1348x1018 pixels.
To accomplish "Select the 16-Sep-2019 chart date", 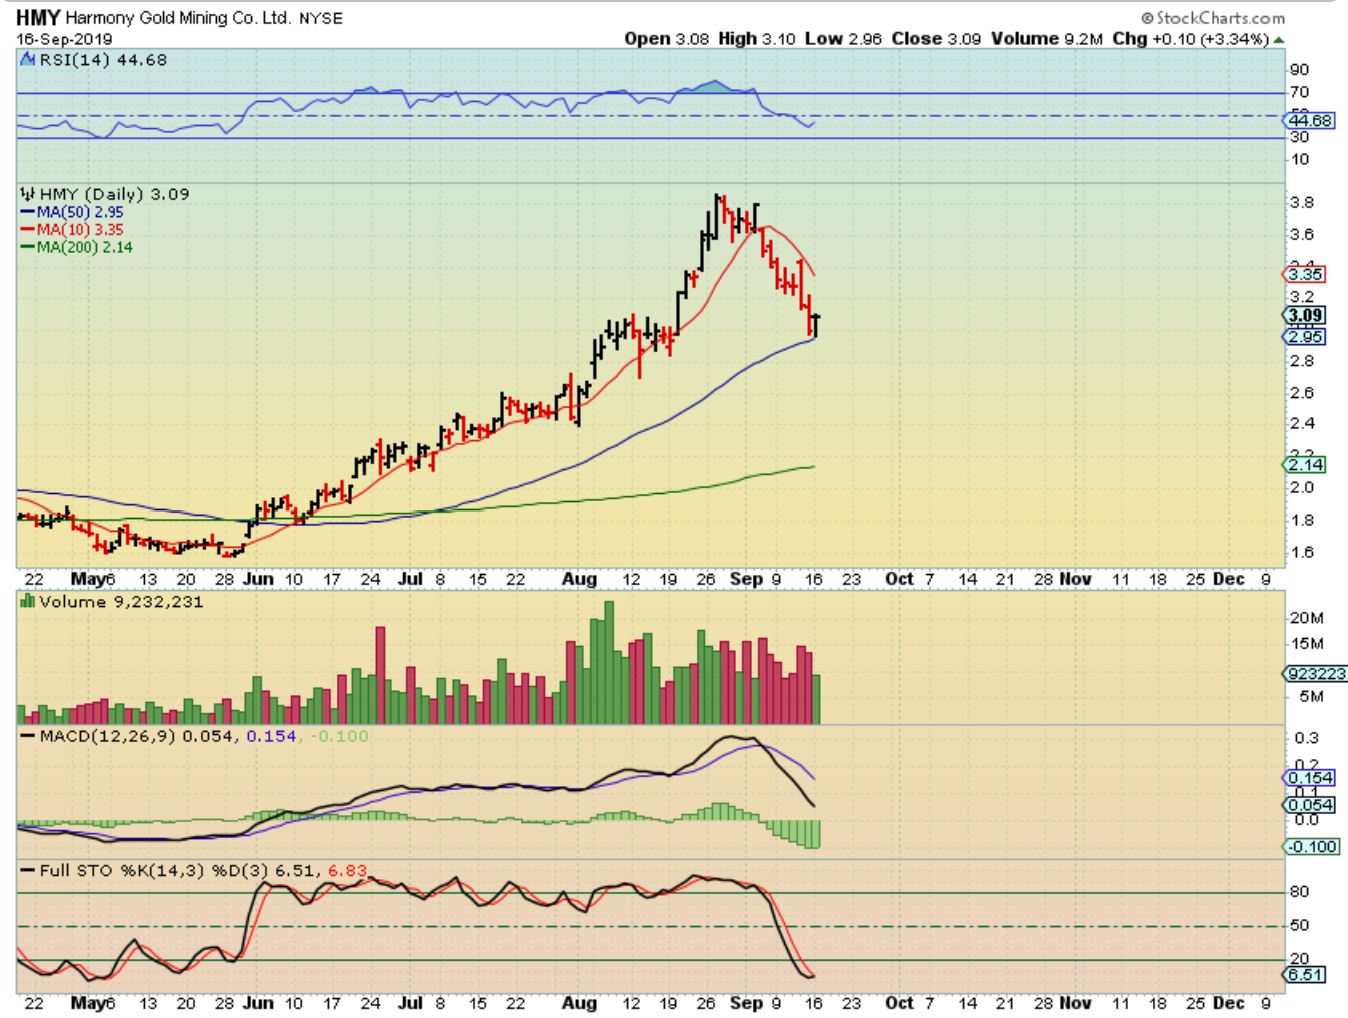I will [64, 39].
